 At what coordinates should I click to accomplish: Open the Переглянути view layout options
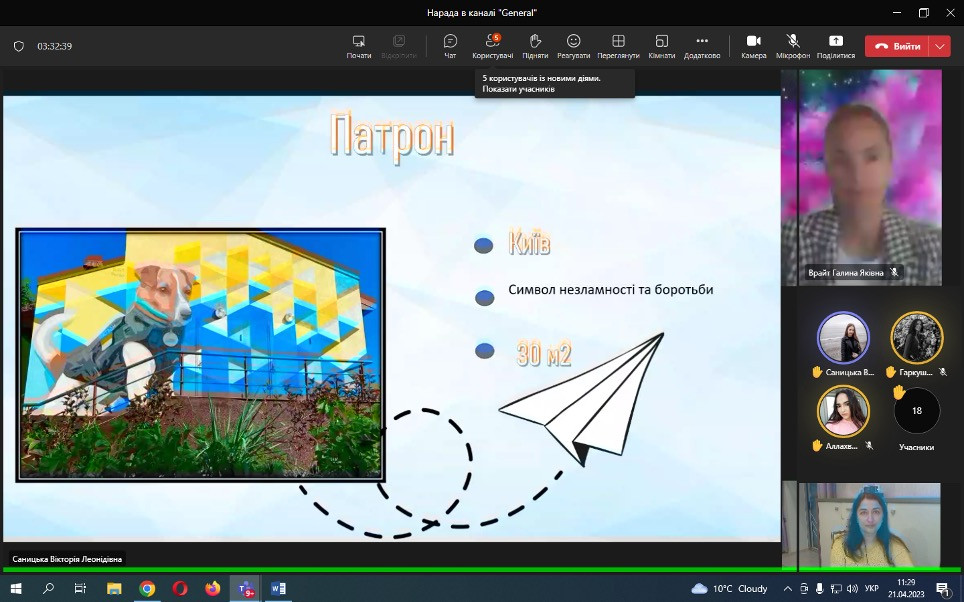pos(618,45)
